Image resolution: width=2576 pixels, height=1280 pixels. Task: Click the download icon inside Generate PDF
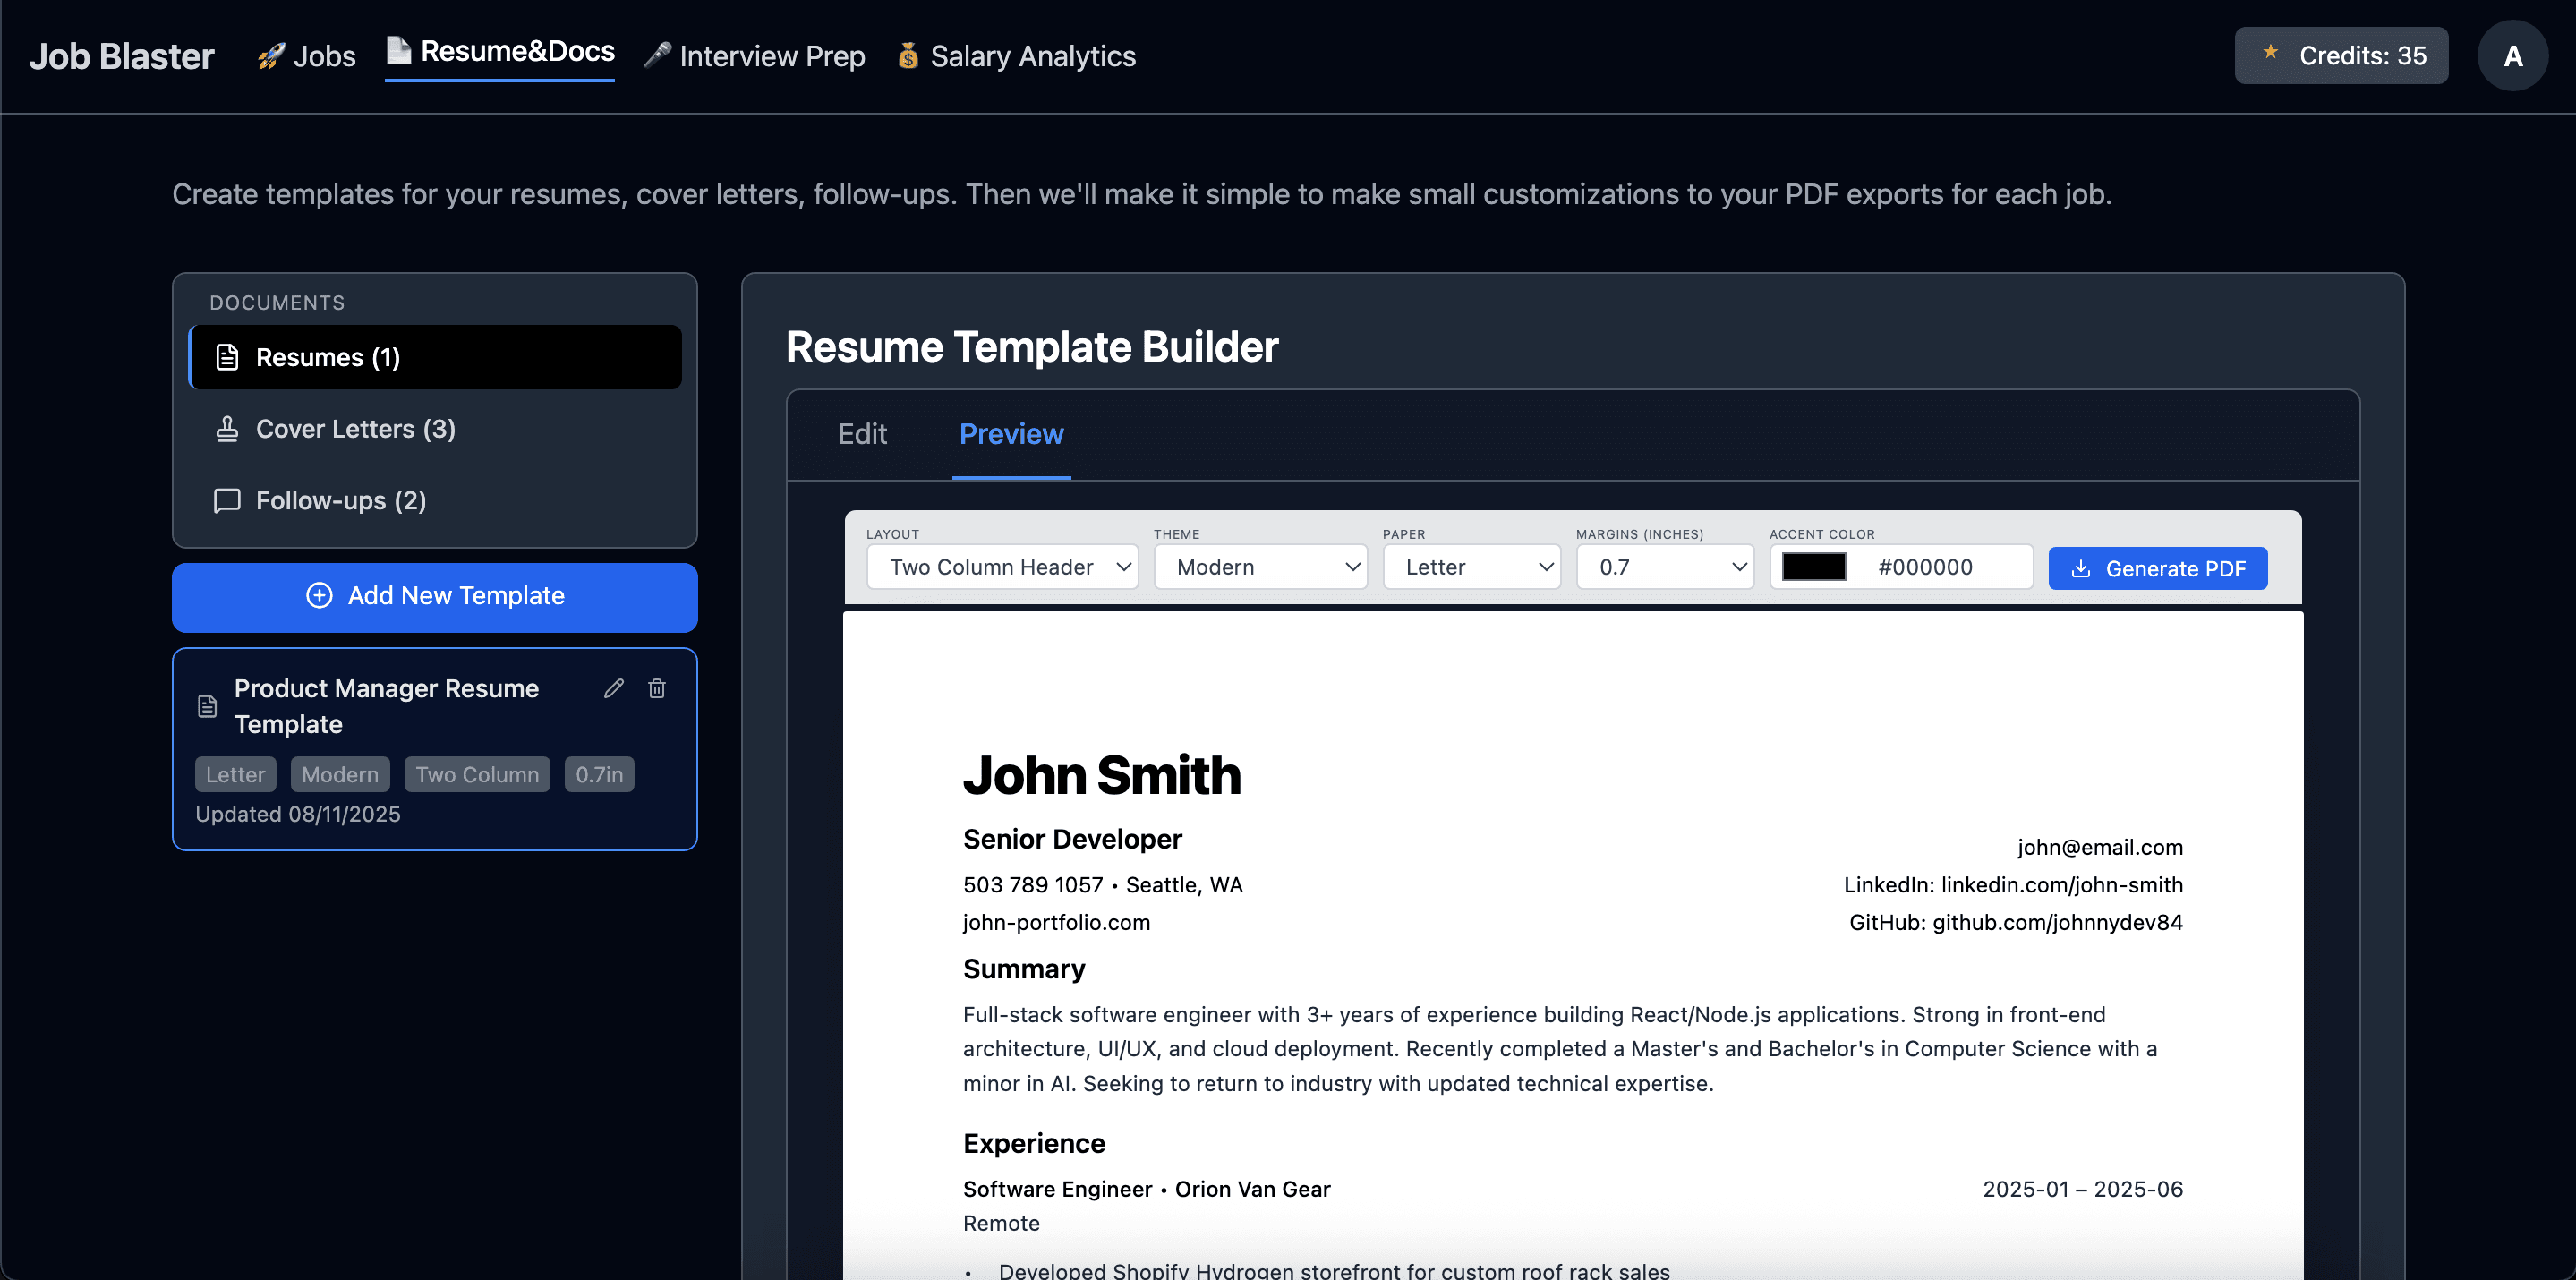(x=2083, y=568)
